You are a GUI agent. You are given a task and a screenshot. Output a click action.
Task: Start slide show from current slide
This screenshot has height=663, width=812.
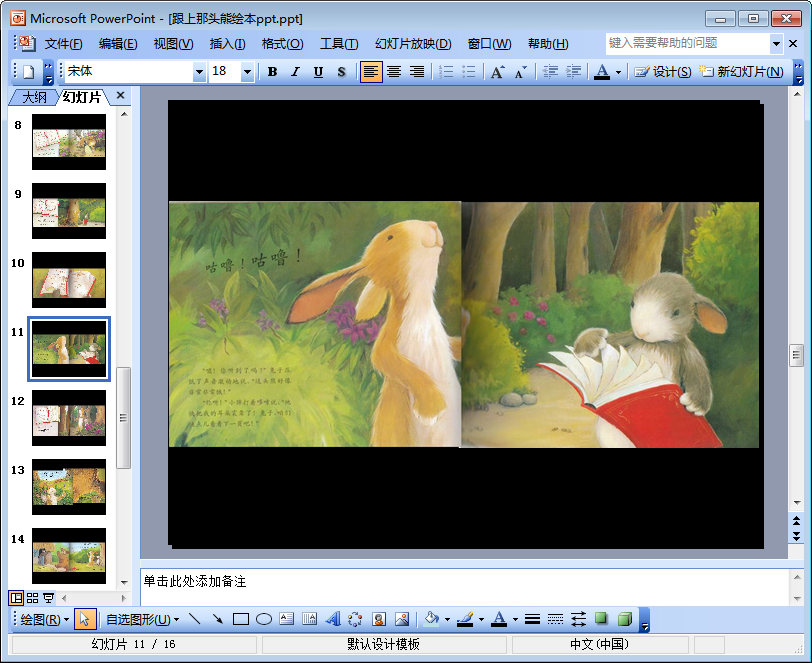click(48, 598)
